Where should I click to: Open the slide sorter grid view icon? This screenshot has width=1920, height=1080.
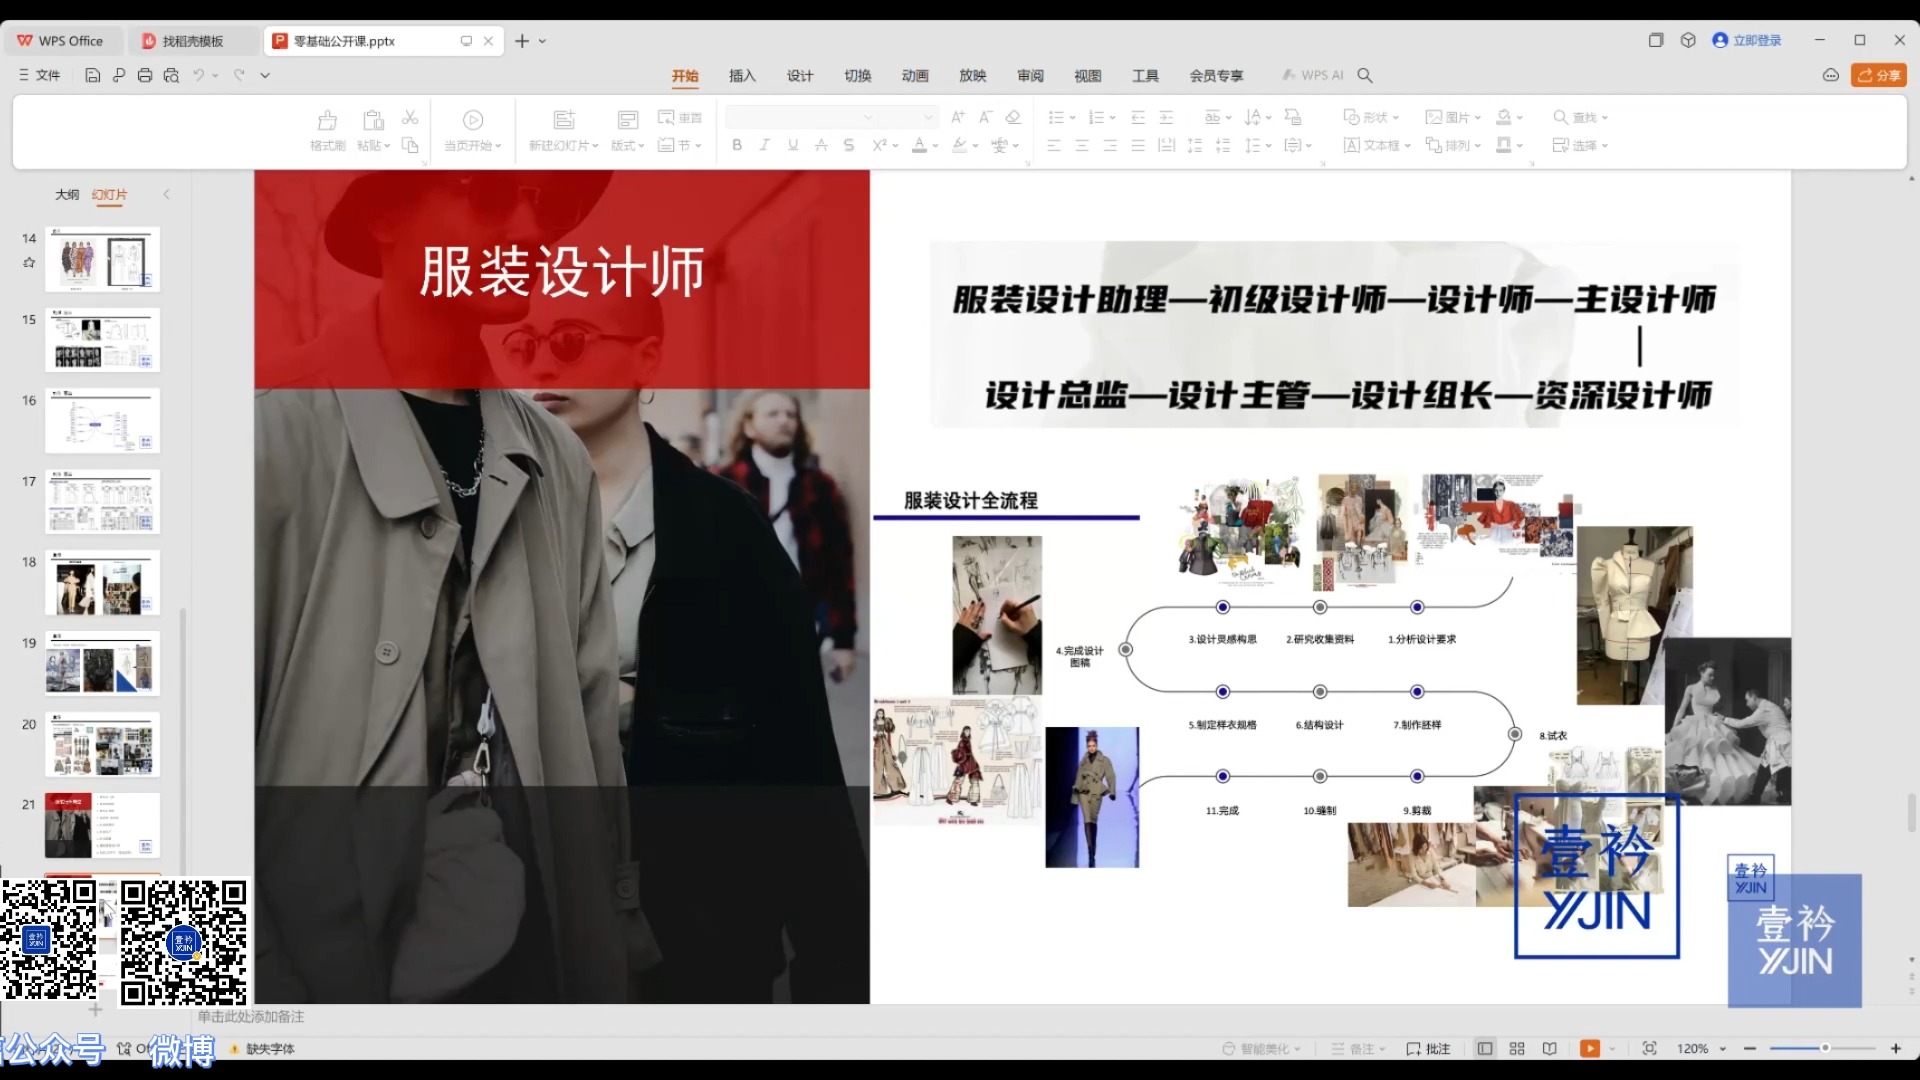[x=1517, y=1048]
